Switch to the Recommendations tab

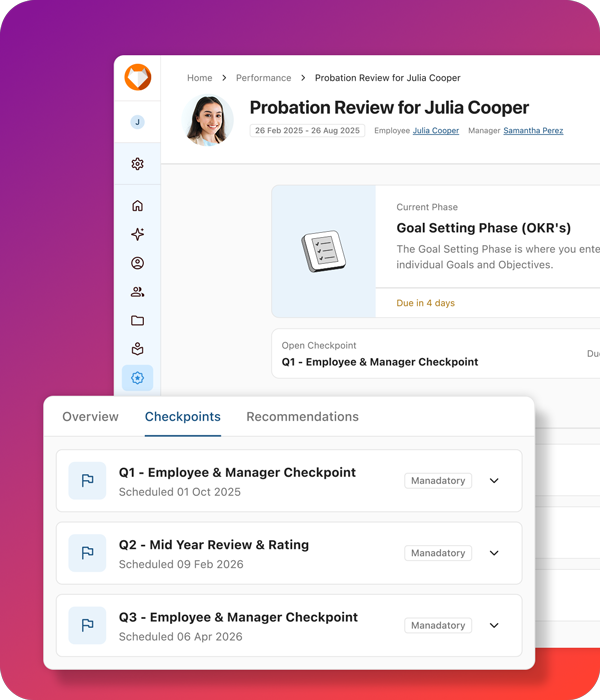302,417
